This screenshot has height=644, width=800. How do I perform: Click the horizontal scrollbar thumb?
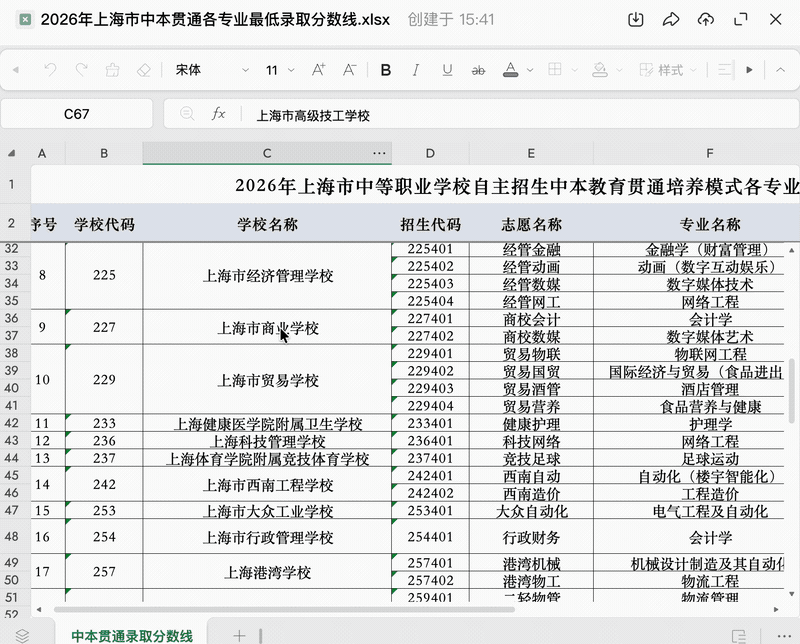pos(284,609)
